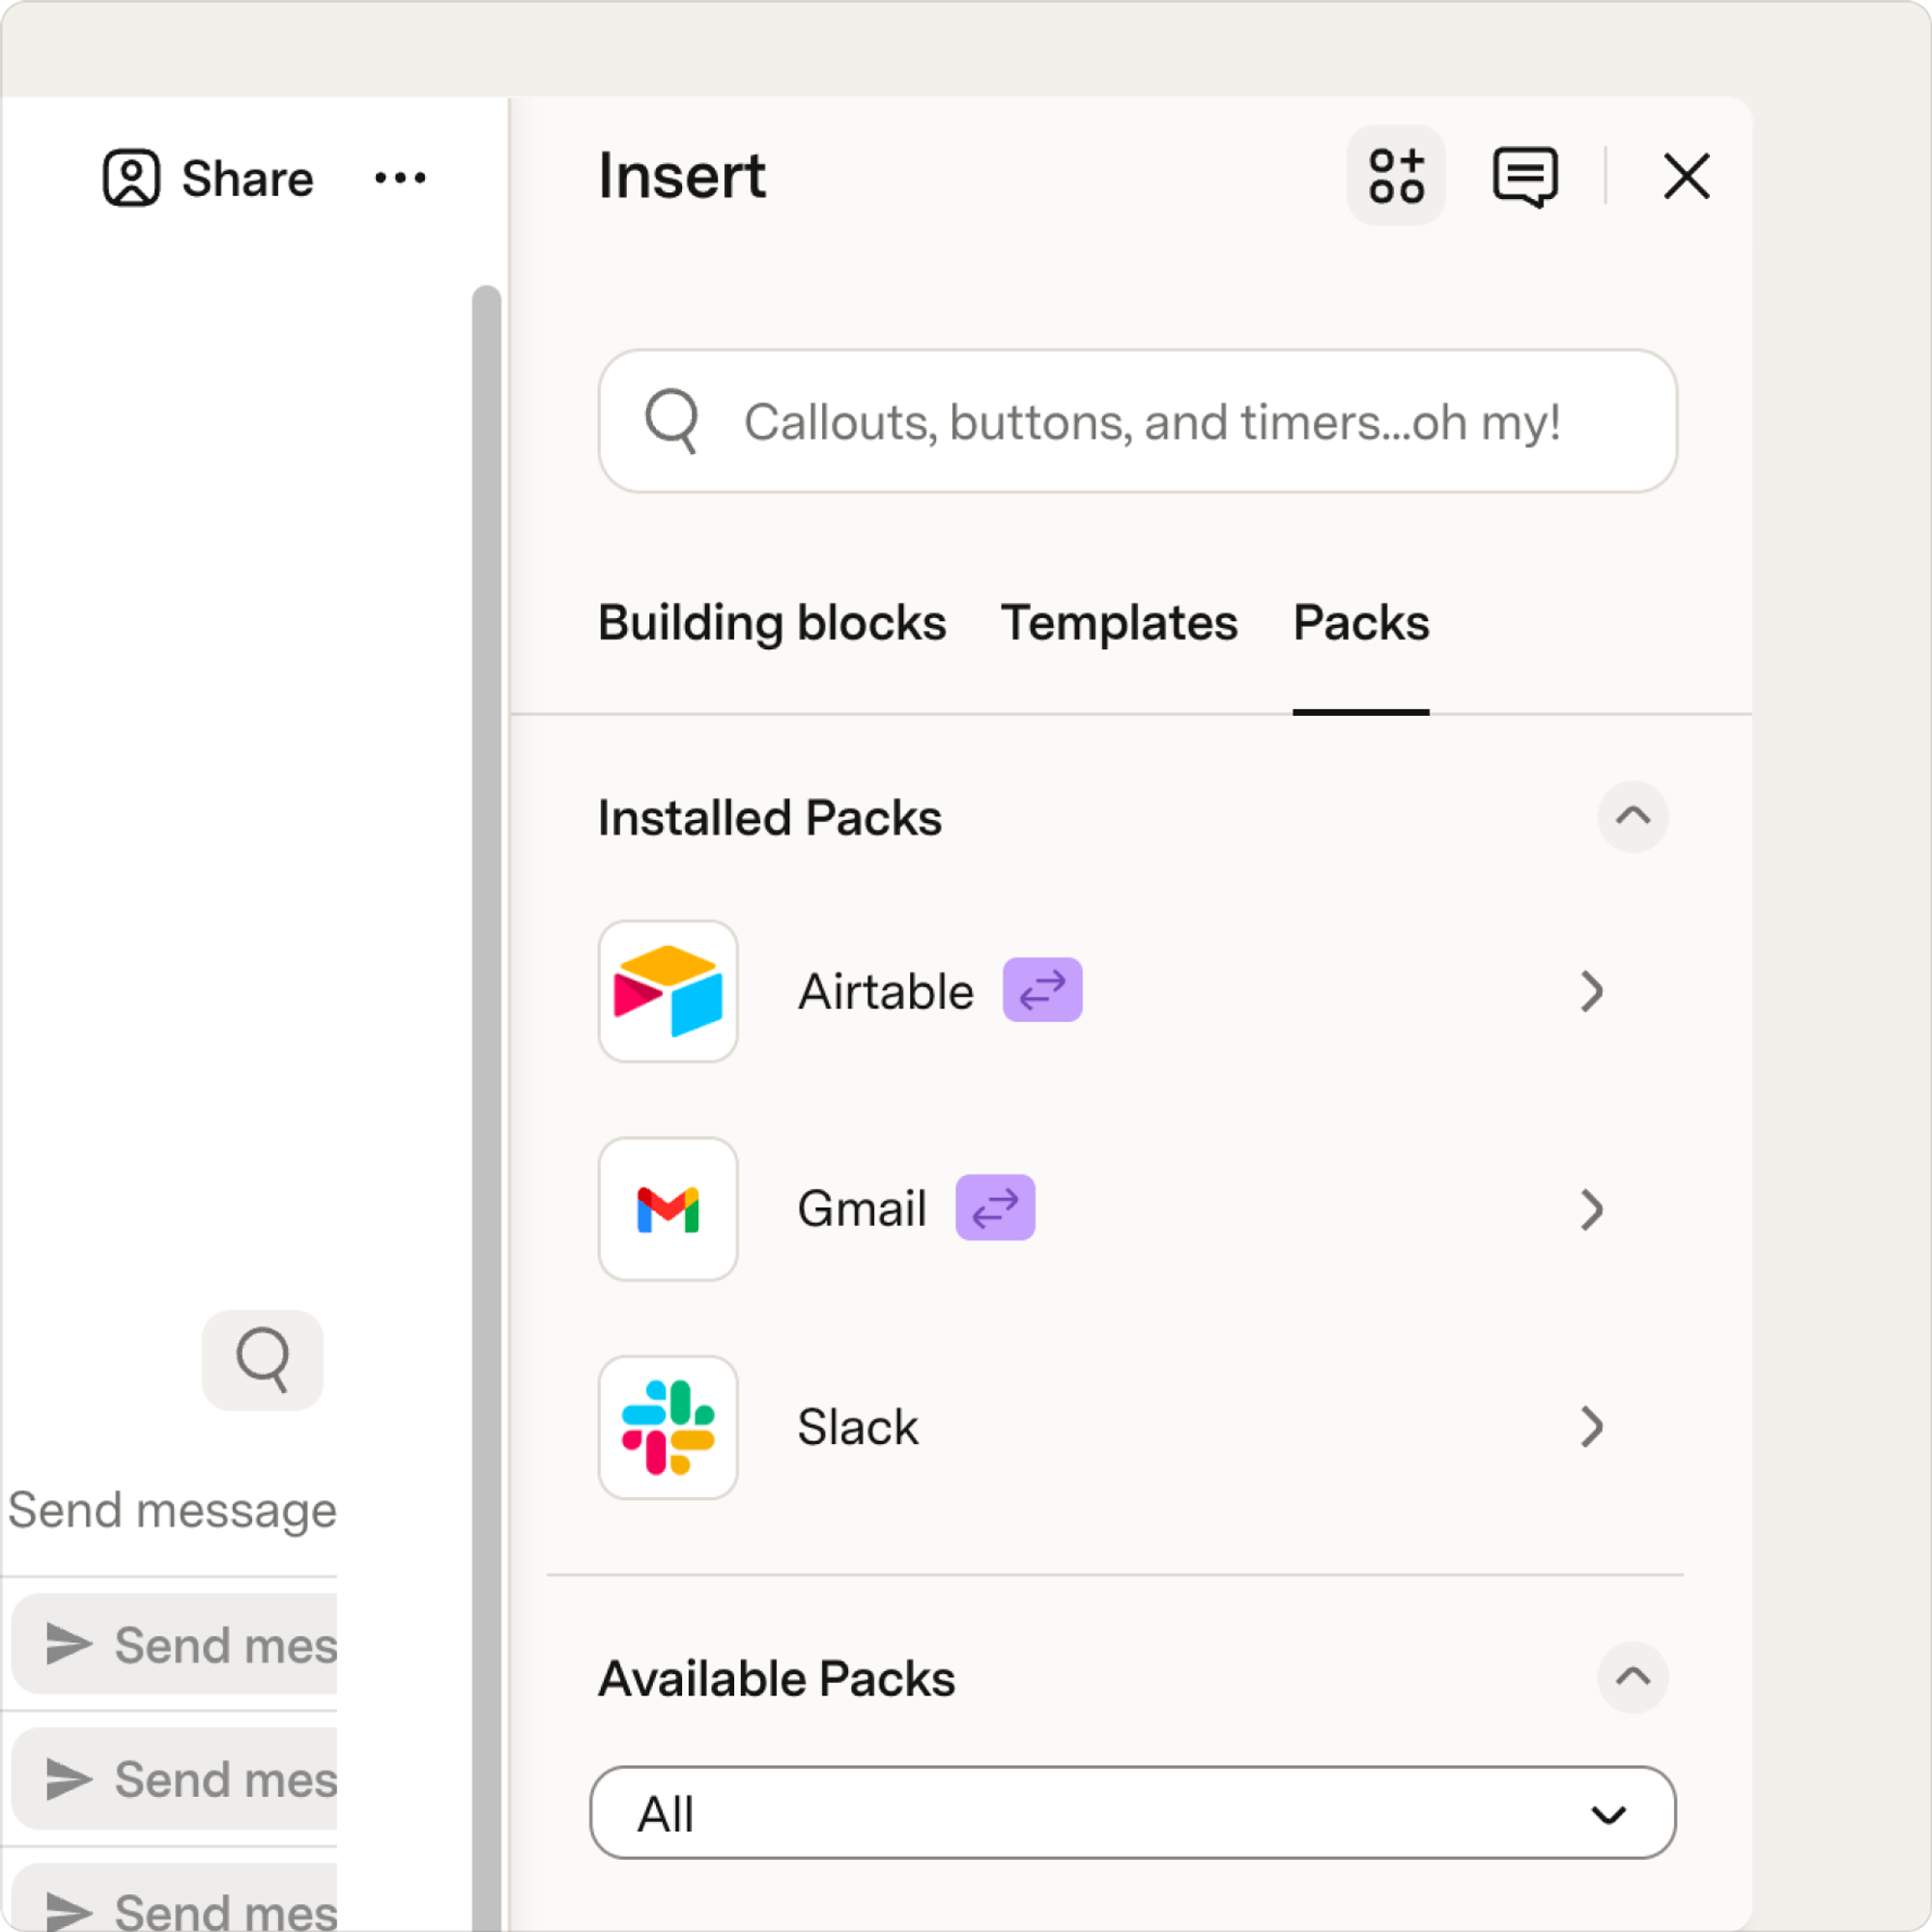Expand the Airtable pack chevron
This screenshot has height=1932, width=1932.
[x=1592, y=991]
